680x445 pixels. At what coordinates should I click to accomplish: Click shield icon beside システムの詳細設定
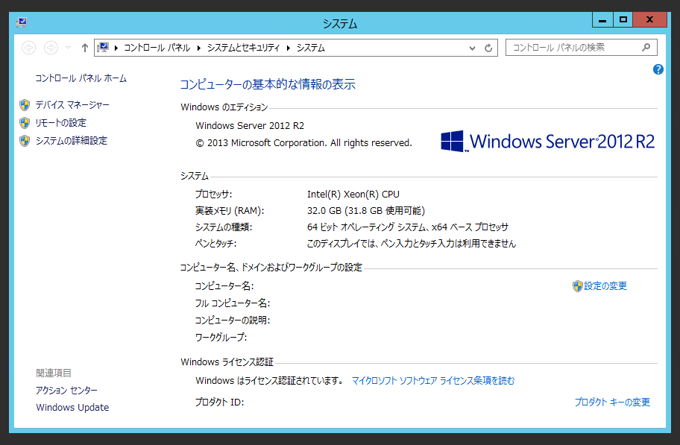tap(25, 141)
